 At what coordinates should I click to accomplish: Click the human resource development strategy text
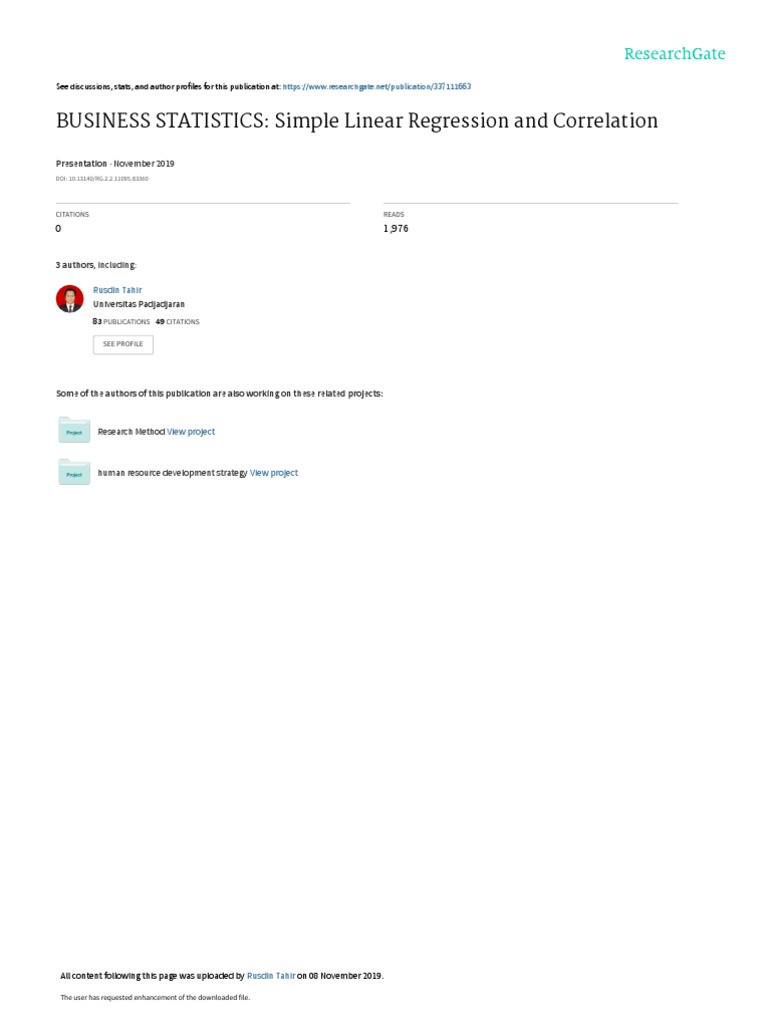click(x=172, y=473)
